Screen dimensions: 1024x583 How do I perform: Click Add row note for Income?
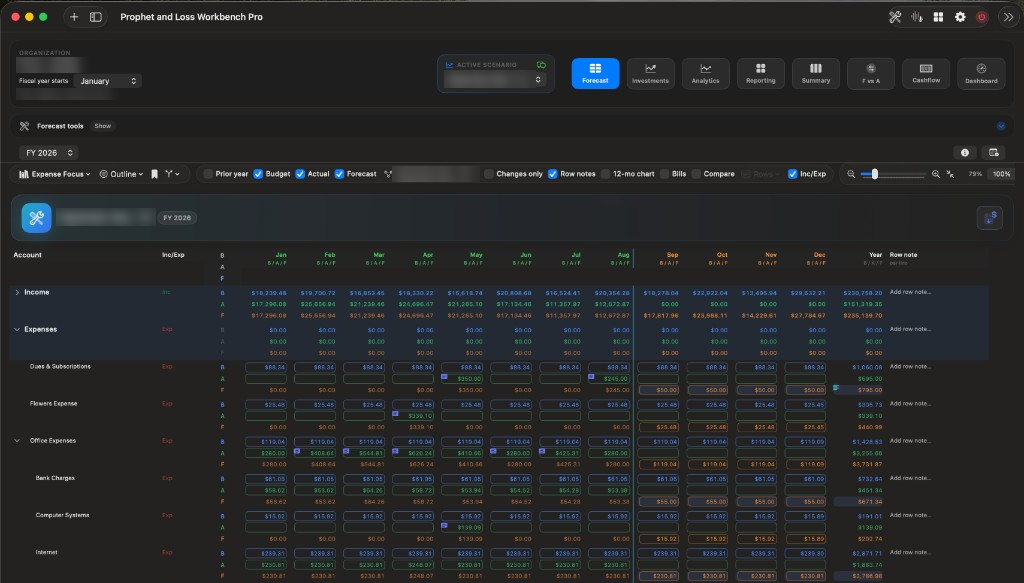pos(910,292)
